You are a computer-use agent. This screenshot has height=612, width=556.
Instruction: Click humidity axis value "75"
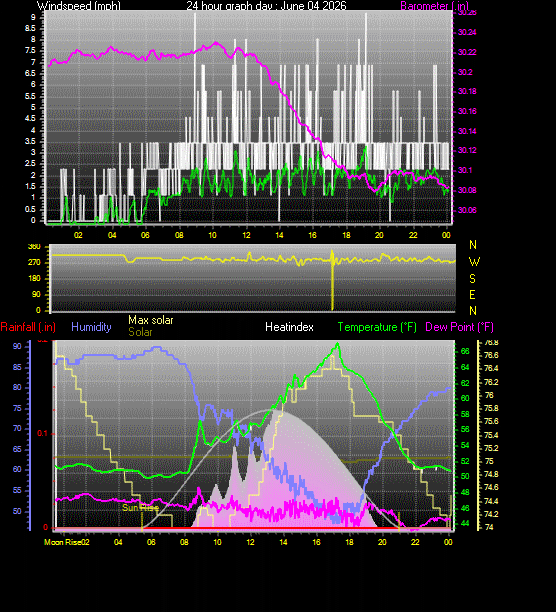coord(17,409)
